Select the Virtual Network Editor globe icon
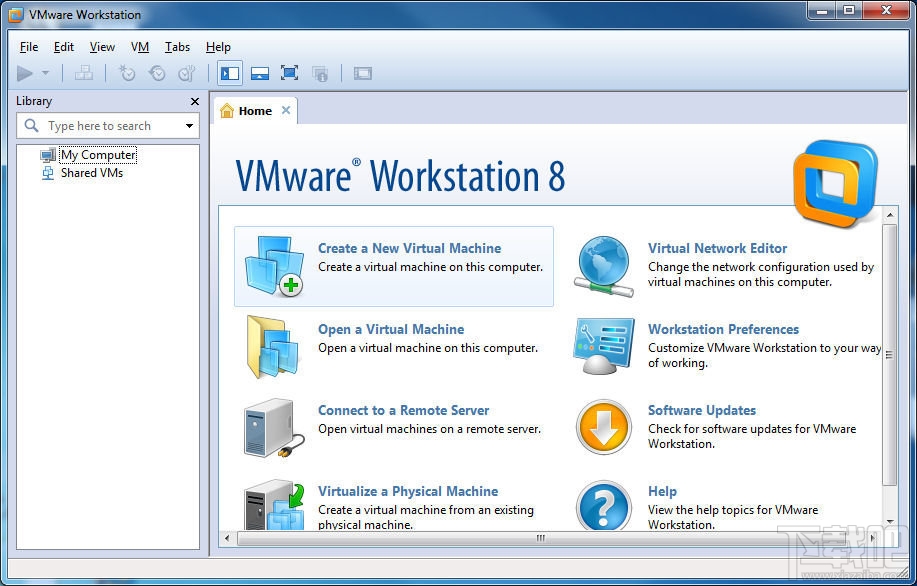Viewport: 917px width, 586px height. click(603, 265)
